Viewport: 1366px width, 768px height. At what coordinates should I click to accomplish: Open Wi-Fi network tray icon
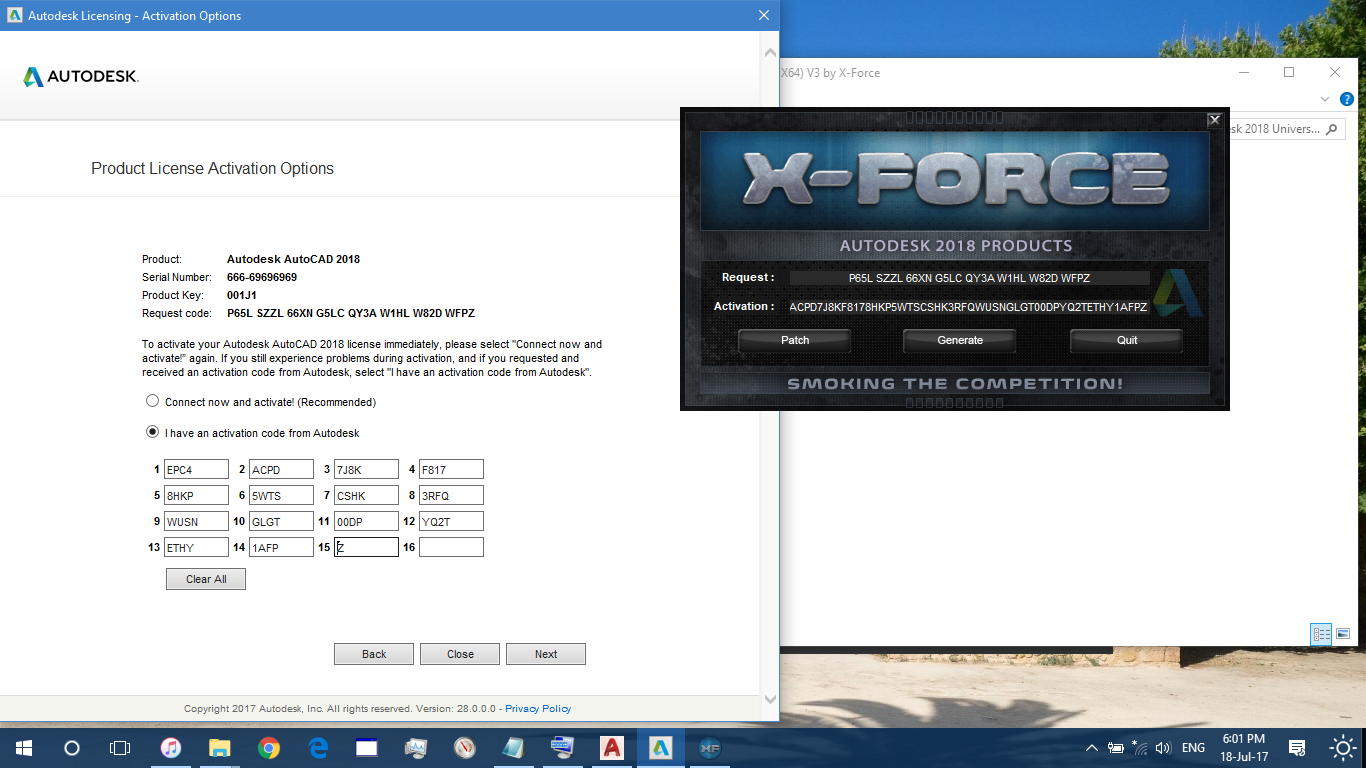coord(1139,747)
